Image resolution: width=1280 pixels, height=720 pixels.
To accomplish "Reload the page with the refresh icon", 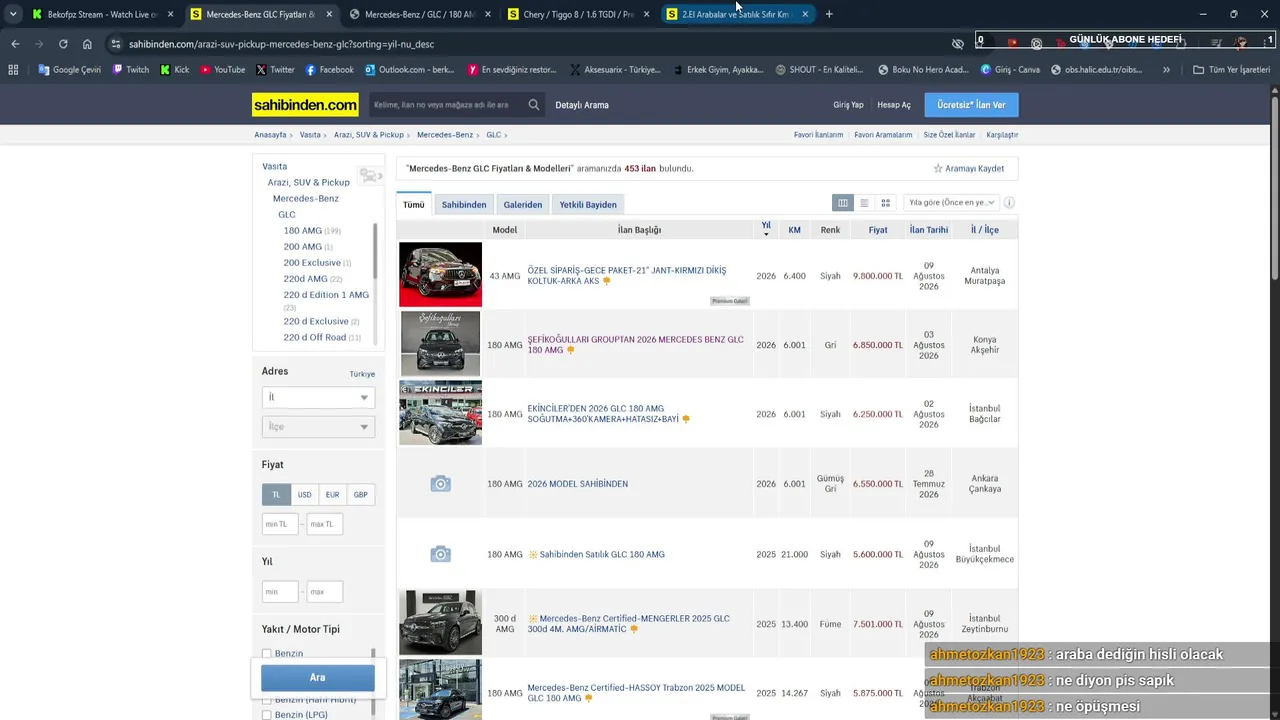I will pos(63,44).
